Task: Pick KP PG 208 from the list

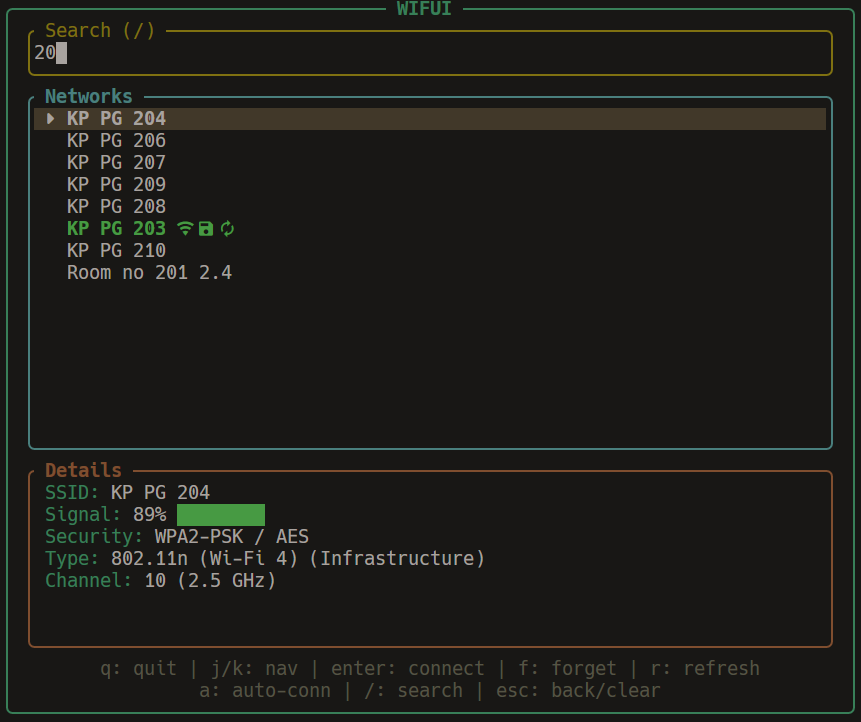Action: coord(116,207)
